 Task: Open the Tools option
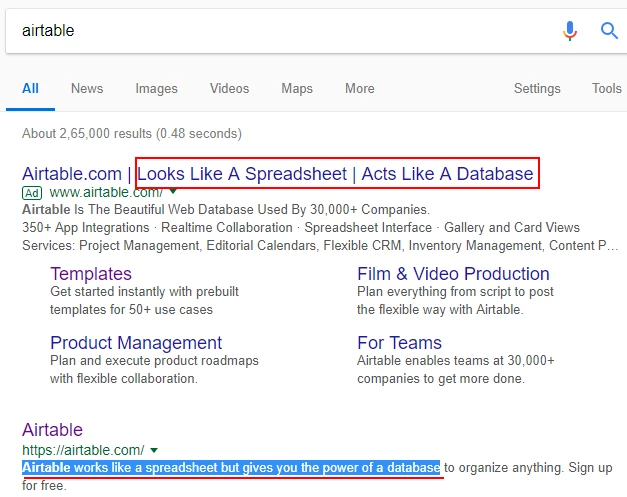click(x=607, y=88)
